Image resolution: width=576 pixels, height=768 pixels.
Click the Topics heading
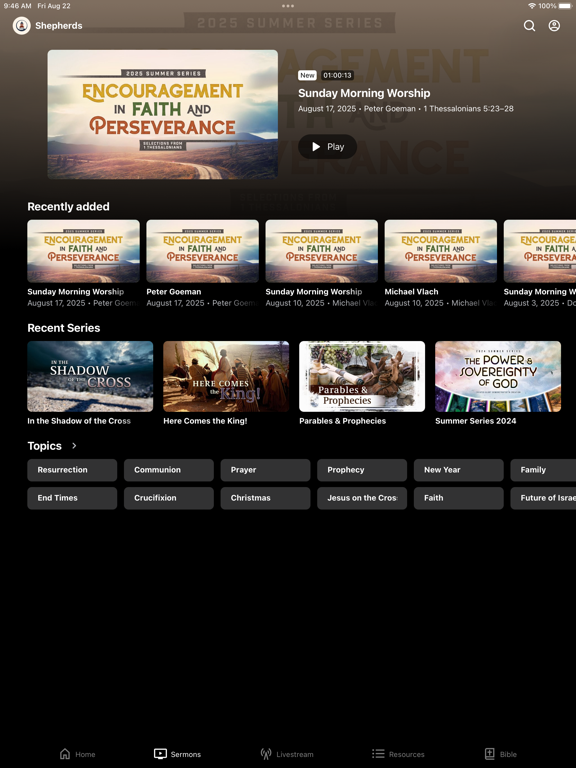coord(45,446)
